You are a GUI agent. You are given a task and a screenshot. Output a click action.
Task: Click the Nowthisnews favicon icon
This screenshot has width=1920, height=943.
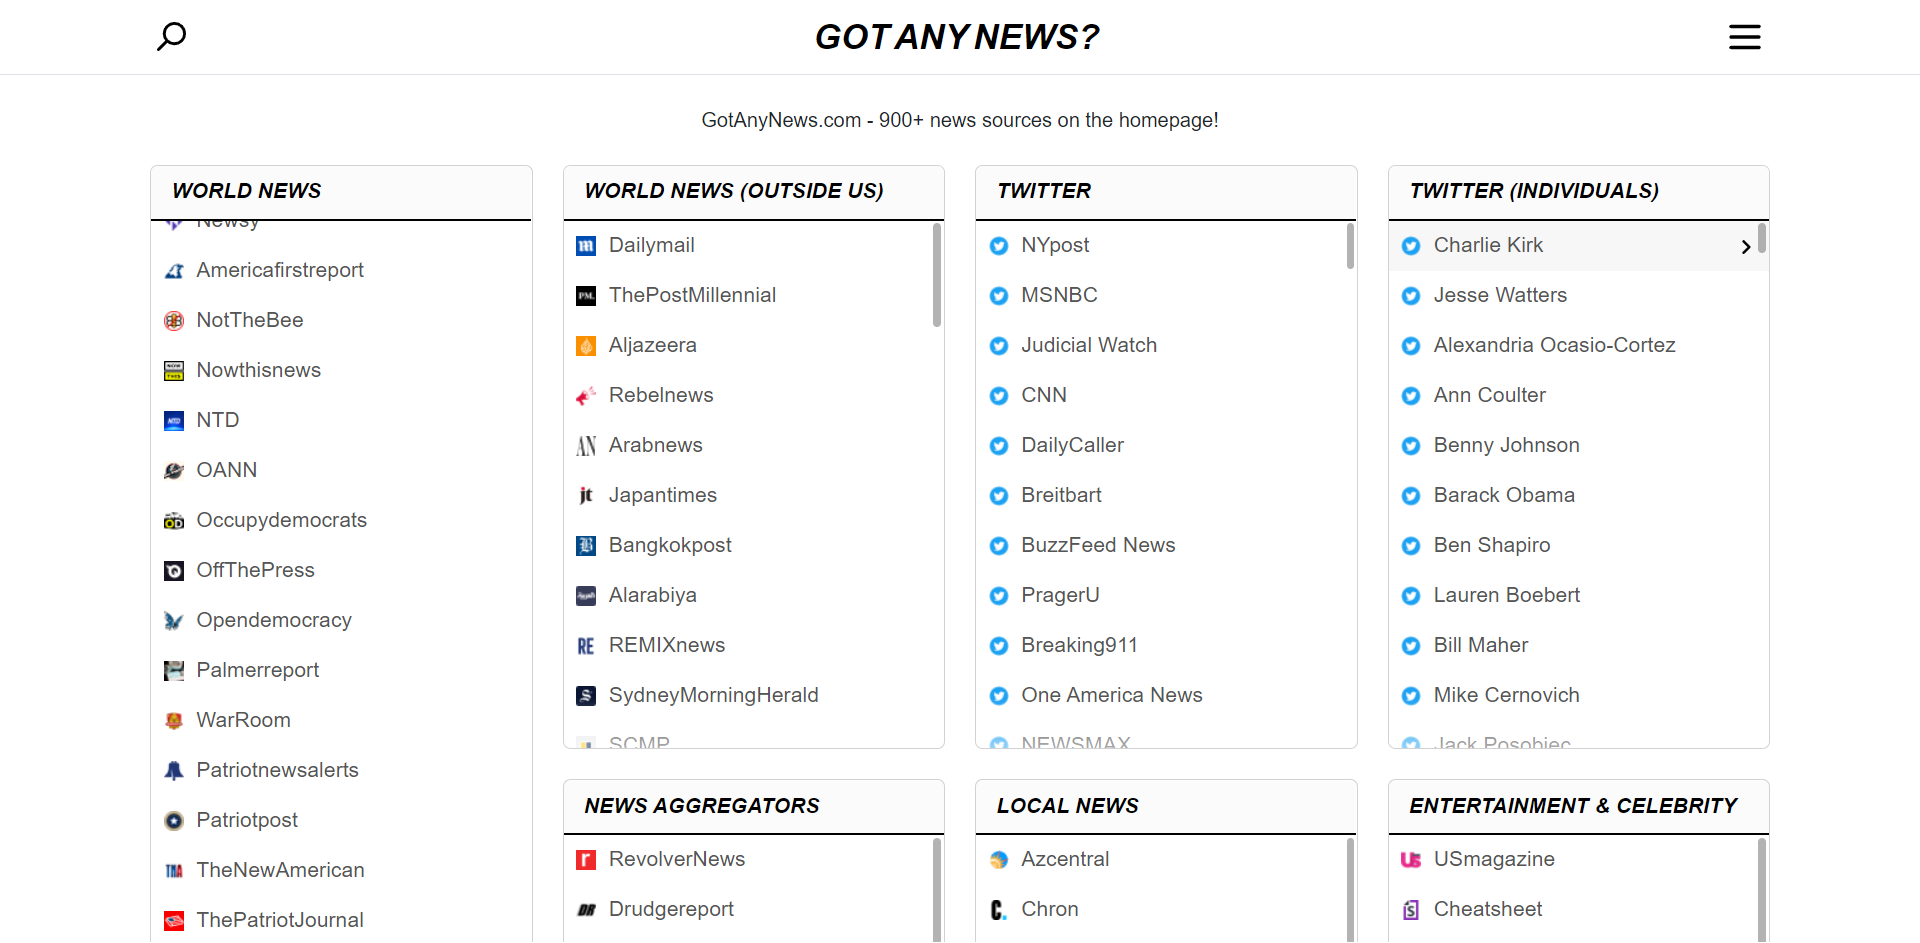point(174,371)
